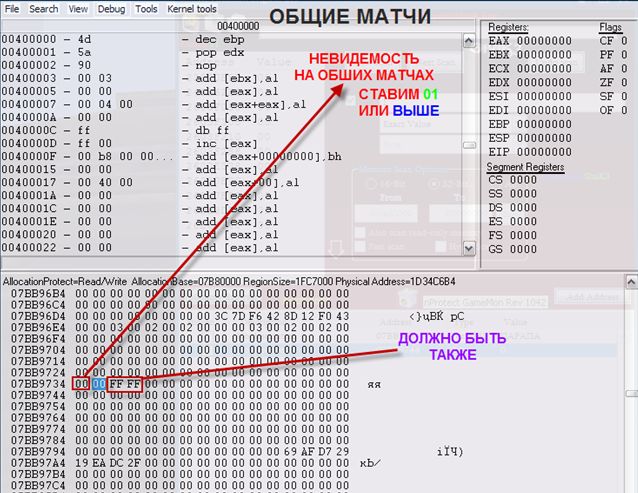Click the disassembler scroll up arrow
This screenshot has height=493, width=638.
469,40
